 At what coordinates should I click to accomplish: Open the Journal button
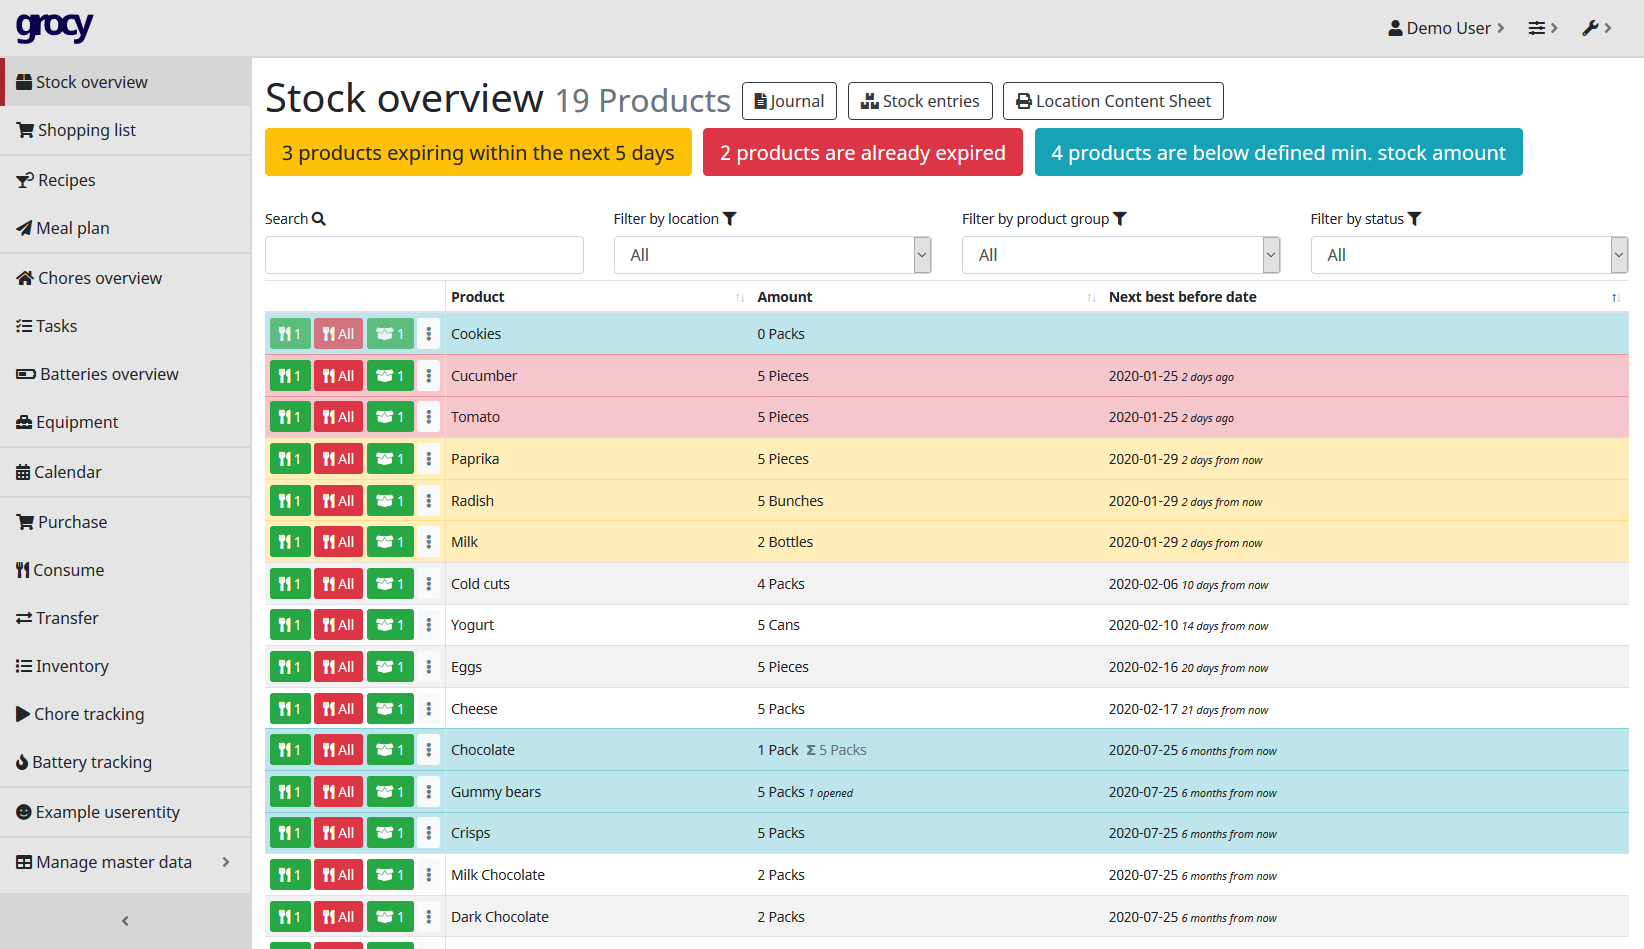pos(789,101)
